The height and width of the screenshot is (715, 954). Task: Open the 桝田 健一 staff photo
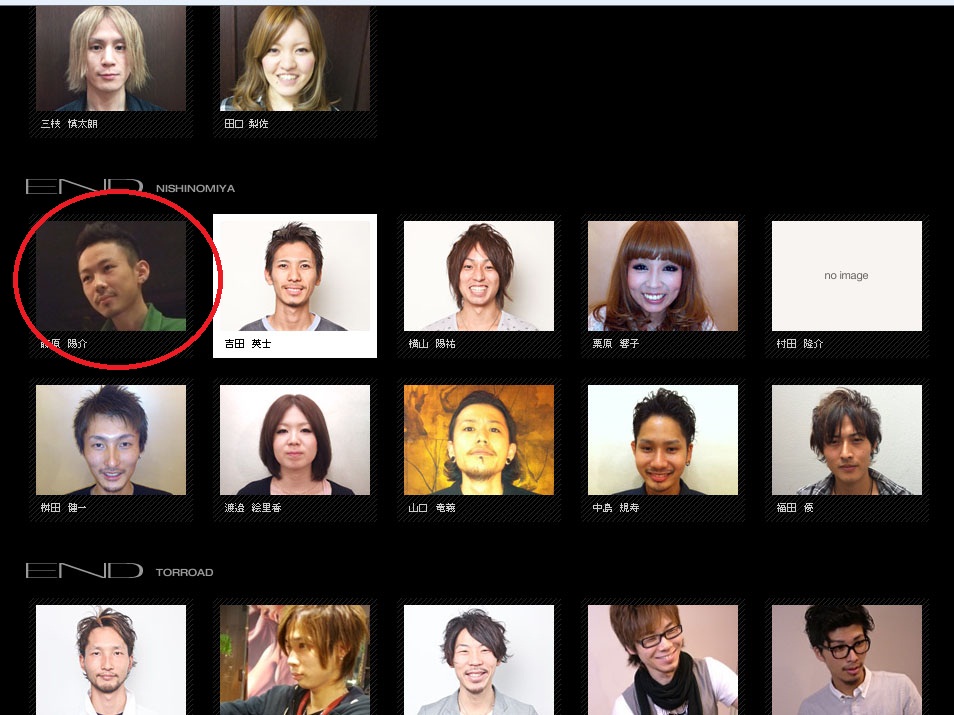pyautogui.click(x=111, y=440)
